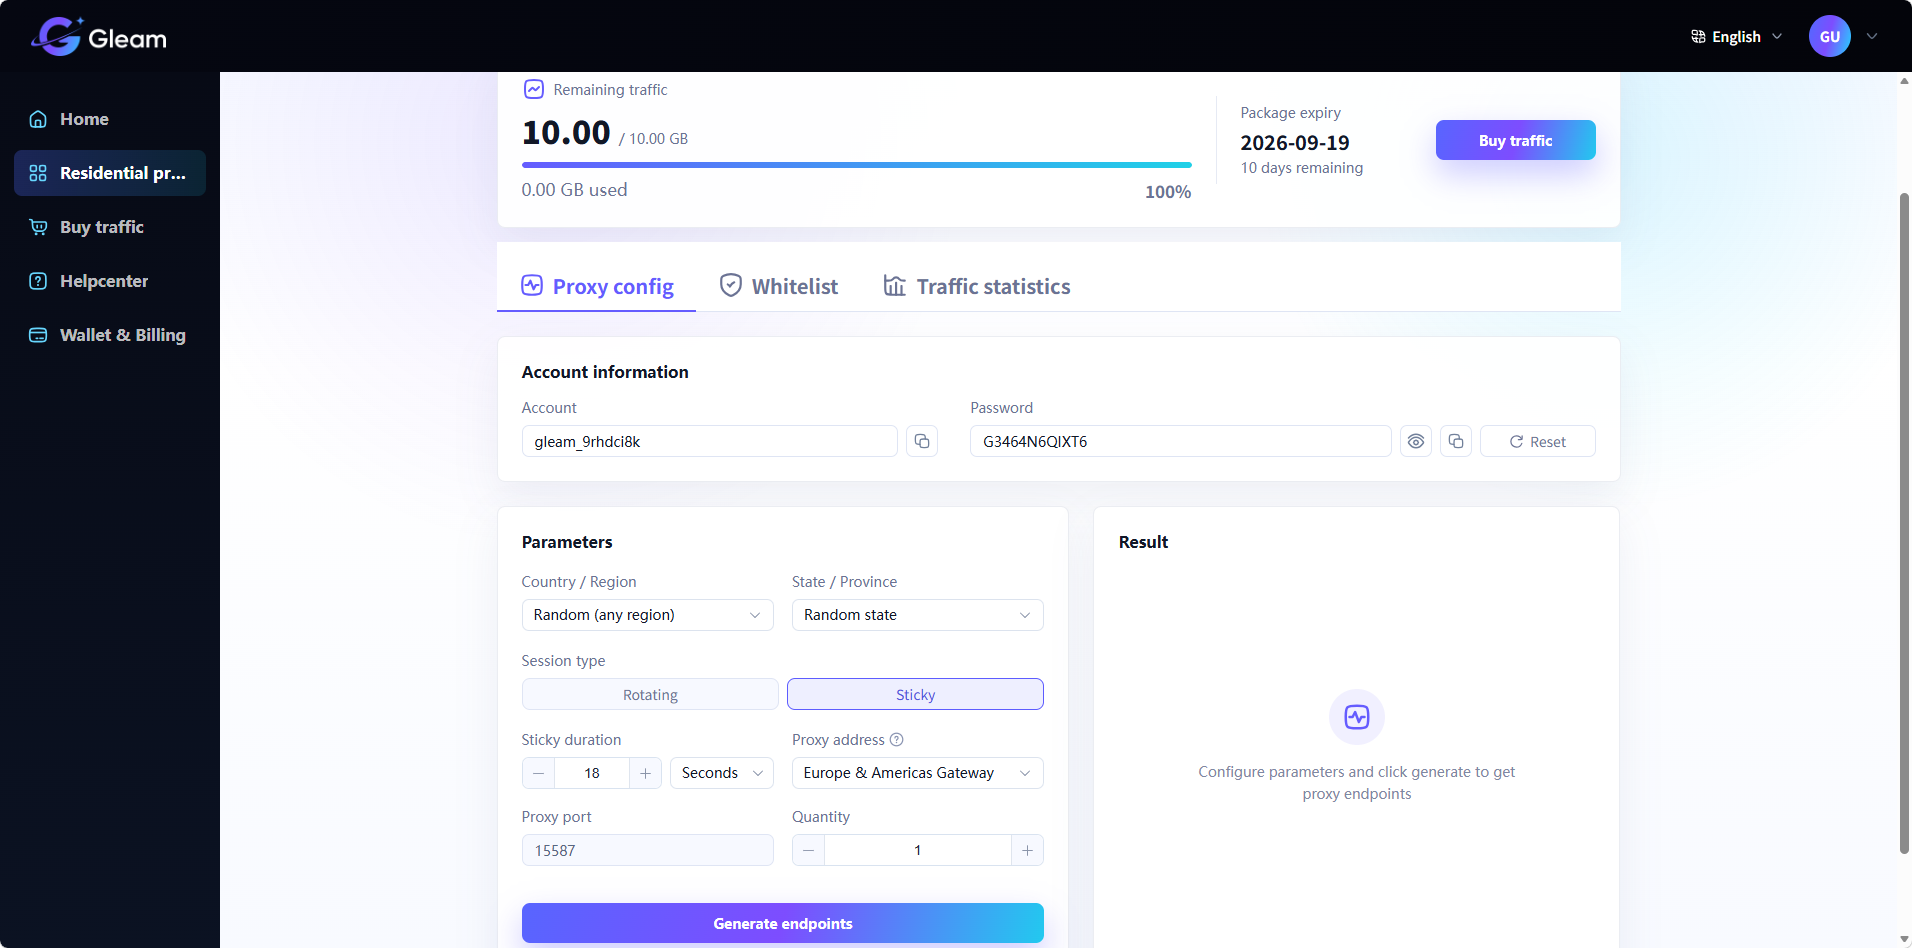Copy the account name gleam_9rhdci8k

(921, 441)
